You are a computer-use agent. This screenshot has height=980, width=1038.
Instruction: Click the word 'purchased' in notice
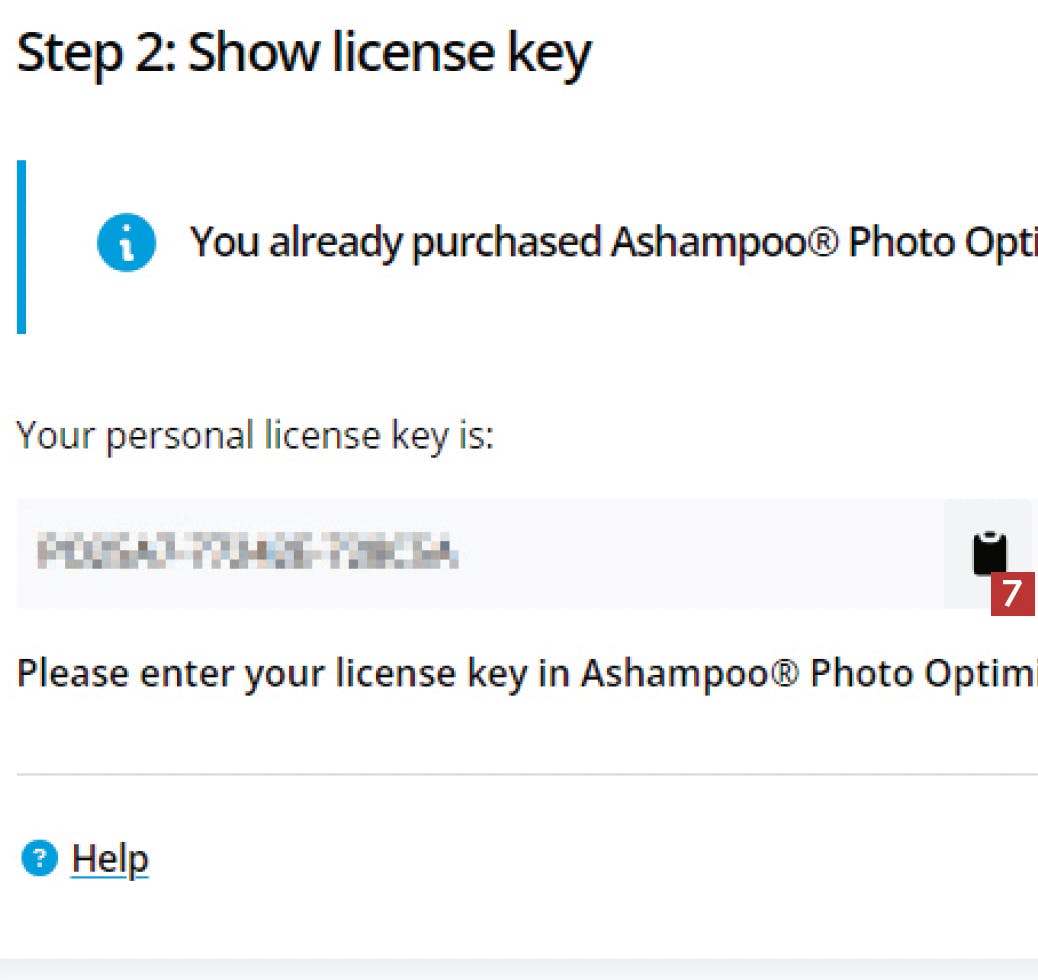click(506, 243)
